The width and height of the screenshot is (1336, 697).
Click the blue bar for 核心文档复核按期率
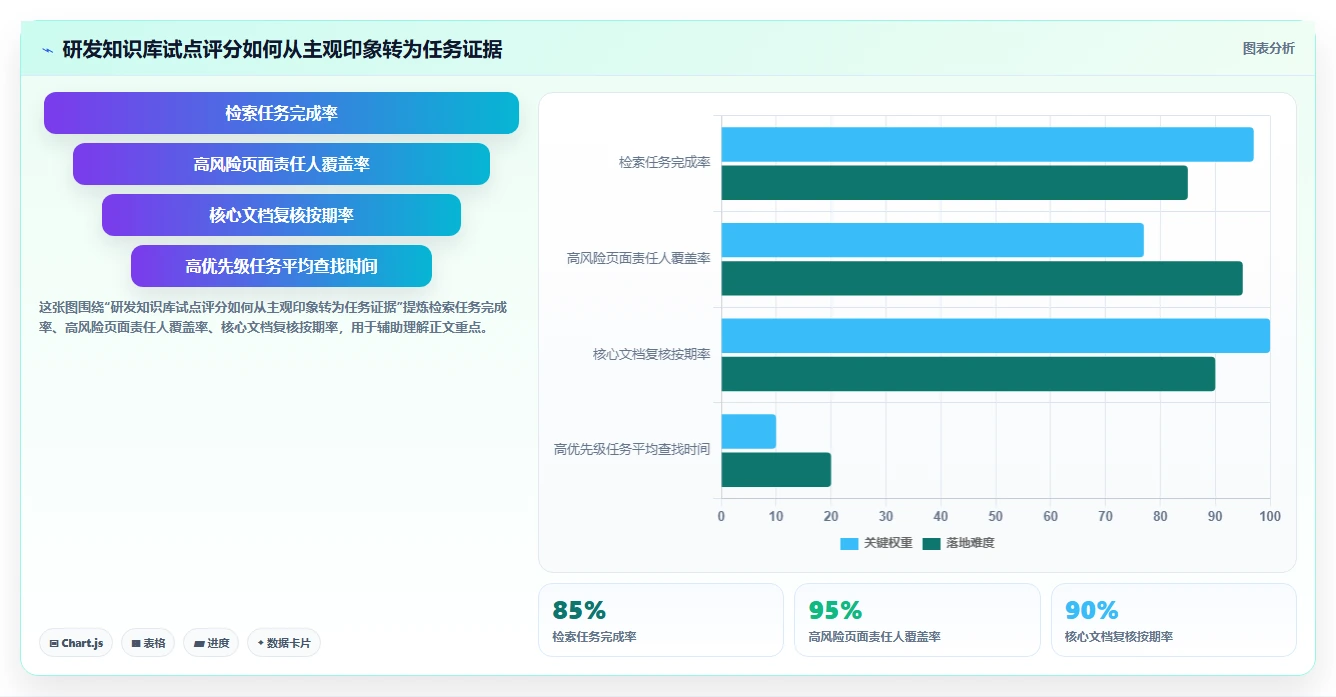tap(995, 336)
